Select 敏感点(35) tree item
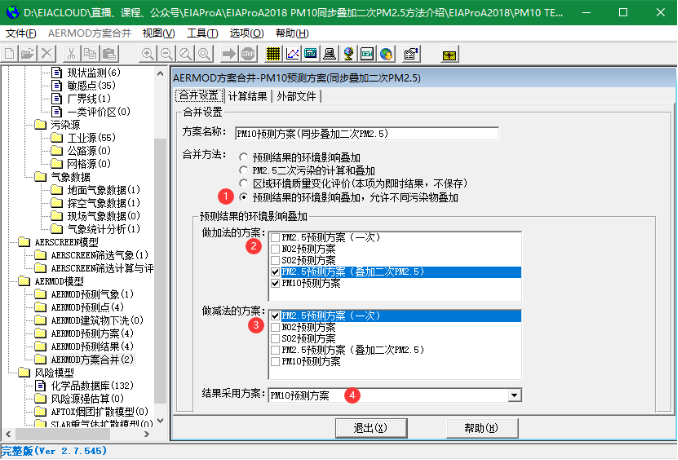This screenshot has width=678, height=460. tap(91, 86)
